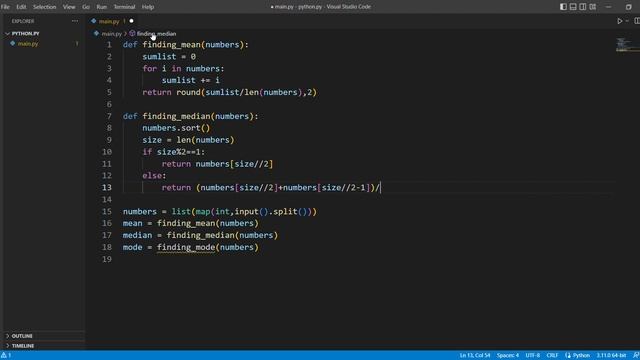The height and width of the screenshot is (360, 640).
Task: Open the Run menu
Action: (102, 7)
